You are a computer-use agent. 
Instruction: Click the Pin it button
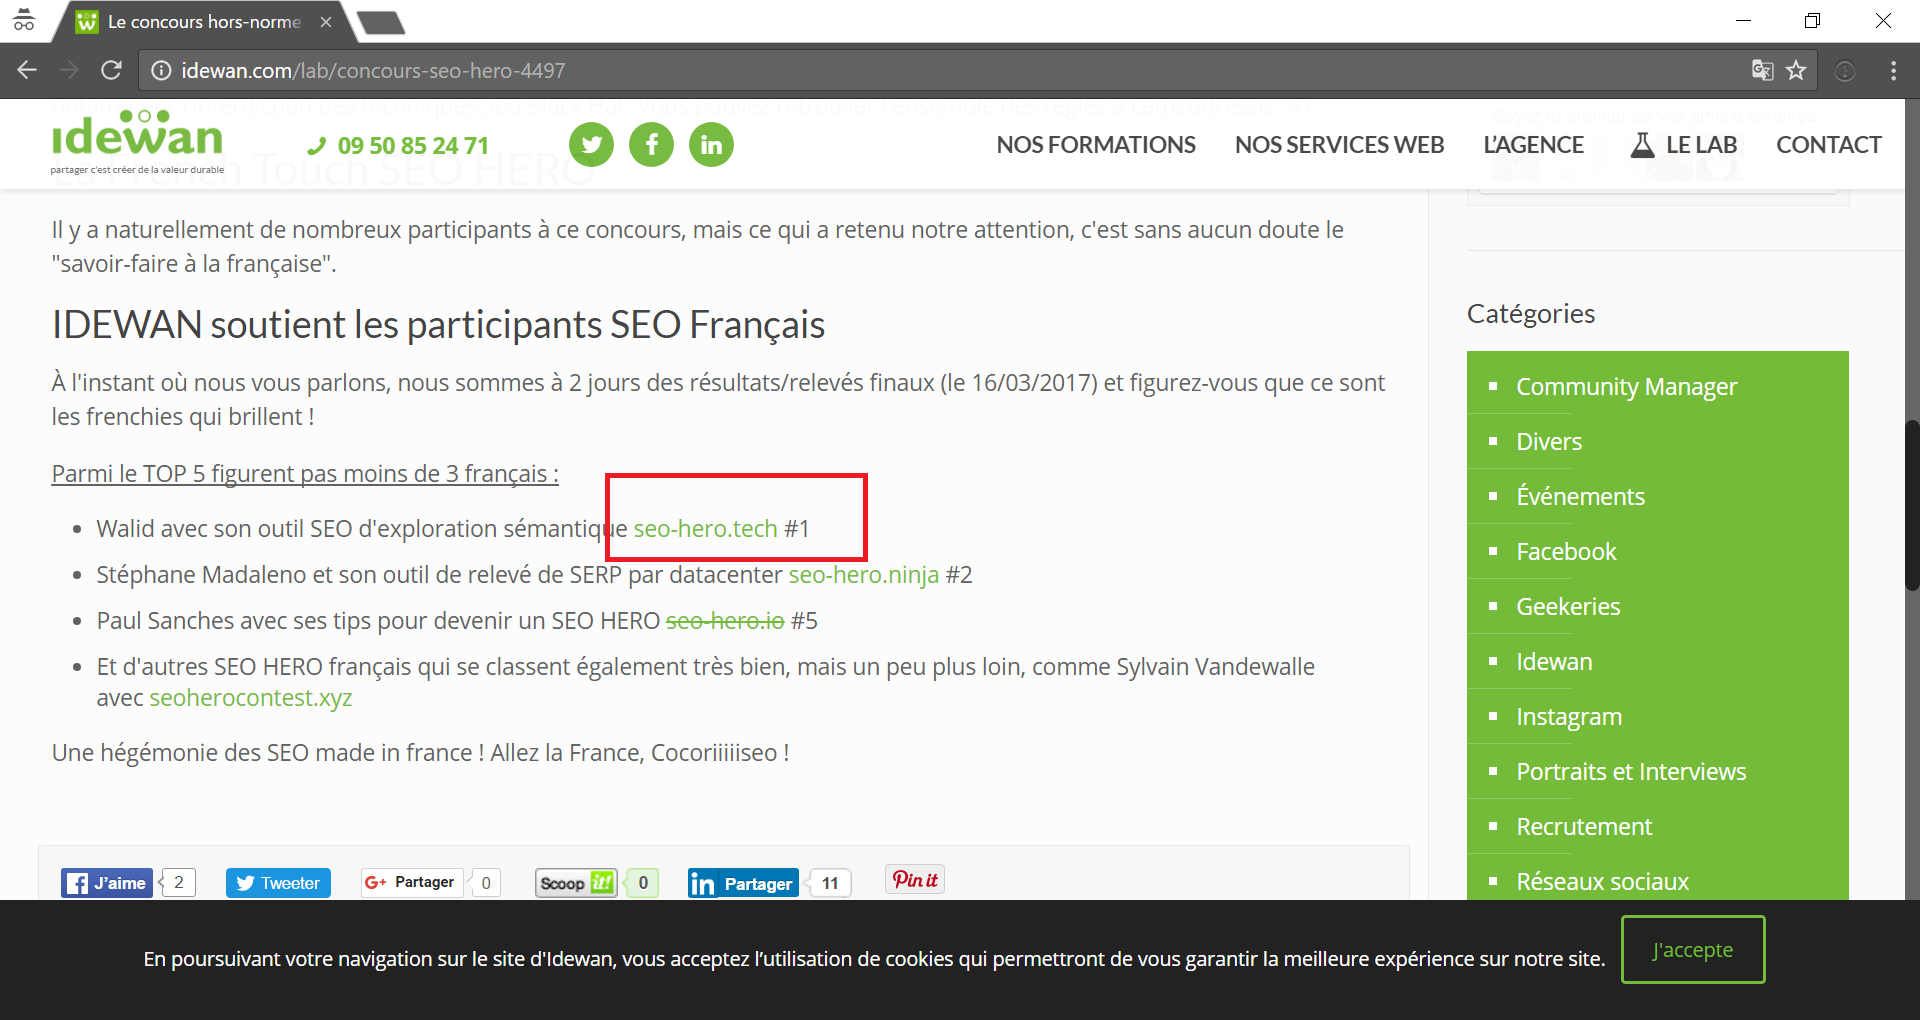click(915, 880)
